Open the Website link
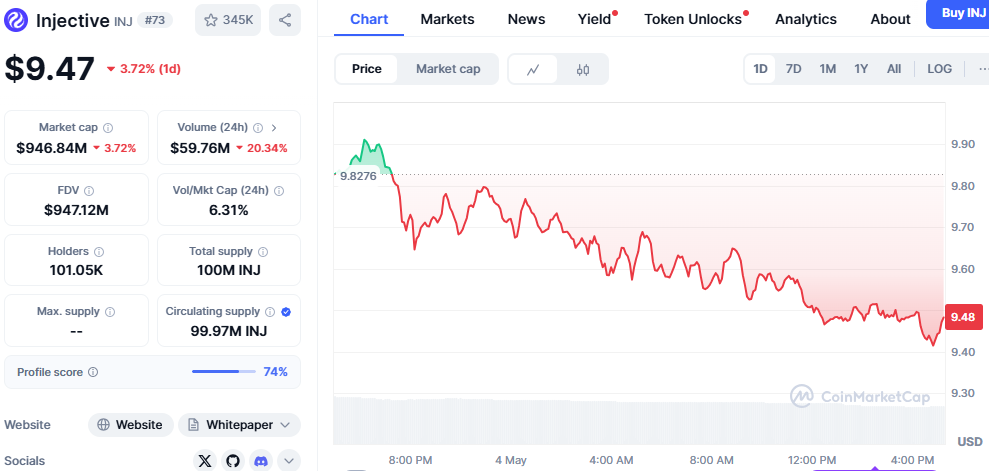 click(x=130, y=425)
